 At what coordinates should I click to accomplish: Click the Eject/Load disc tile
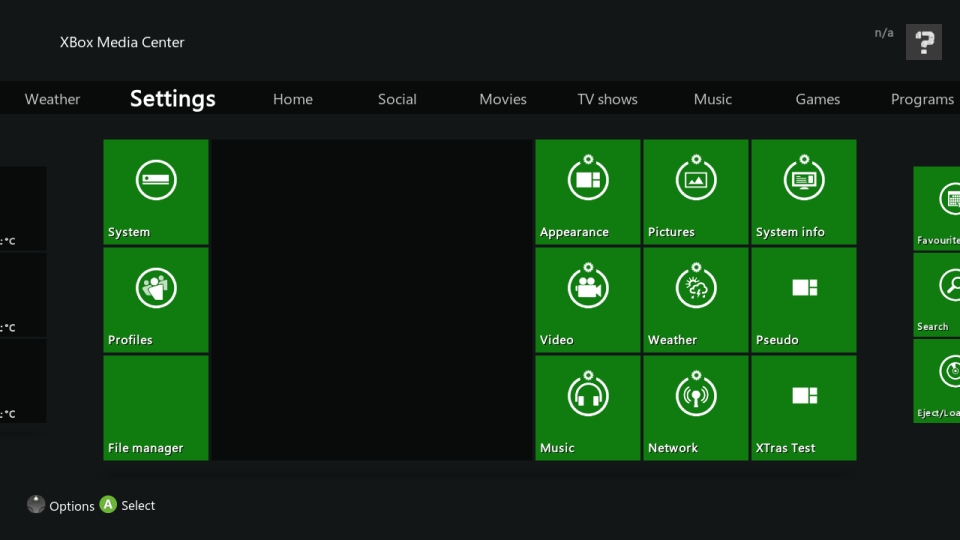tap(937, 381)
